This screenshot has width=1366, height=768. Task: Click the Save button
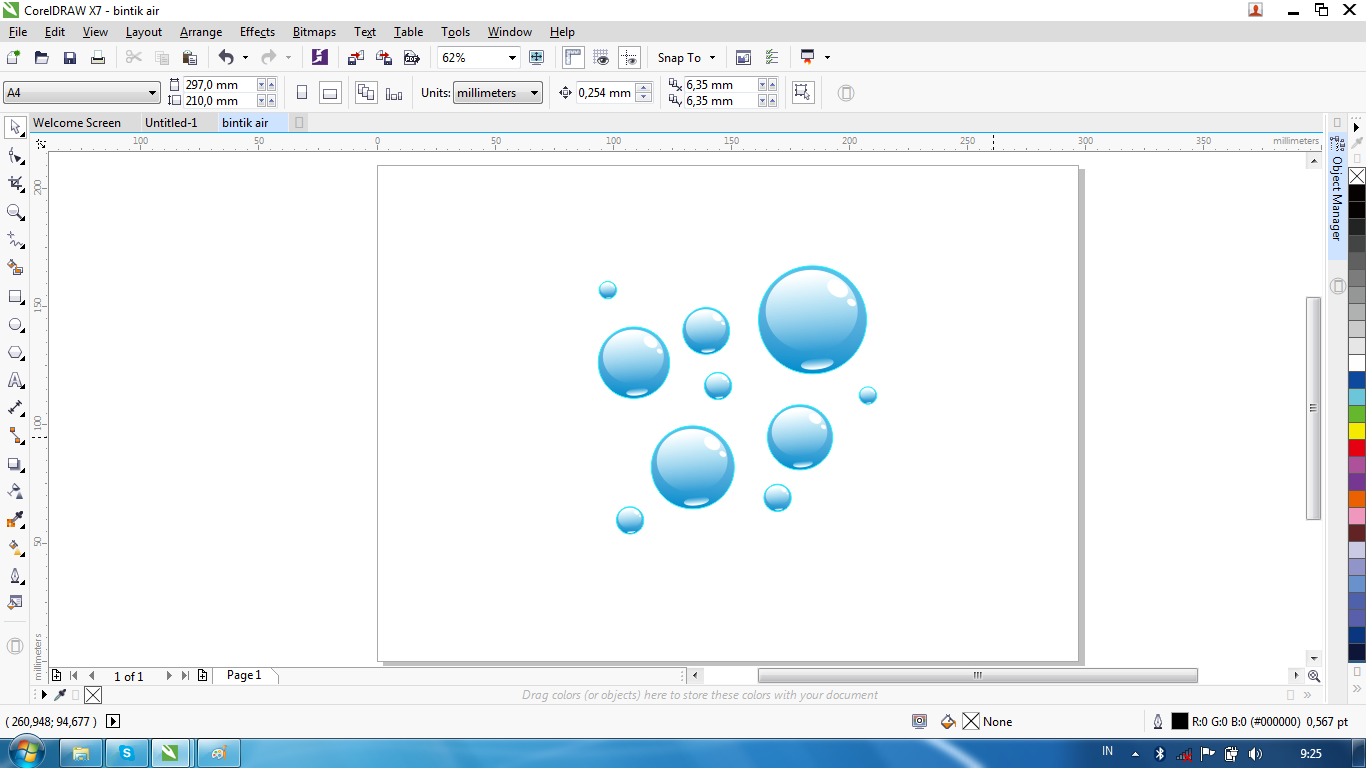[x=69, y=57]
